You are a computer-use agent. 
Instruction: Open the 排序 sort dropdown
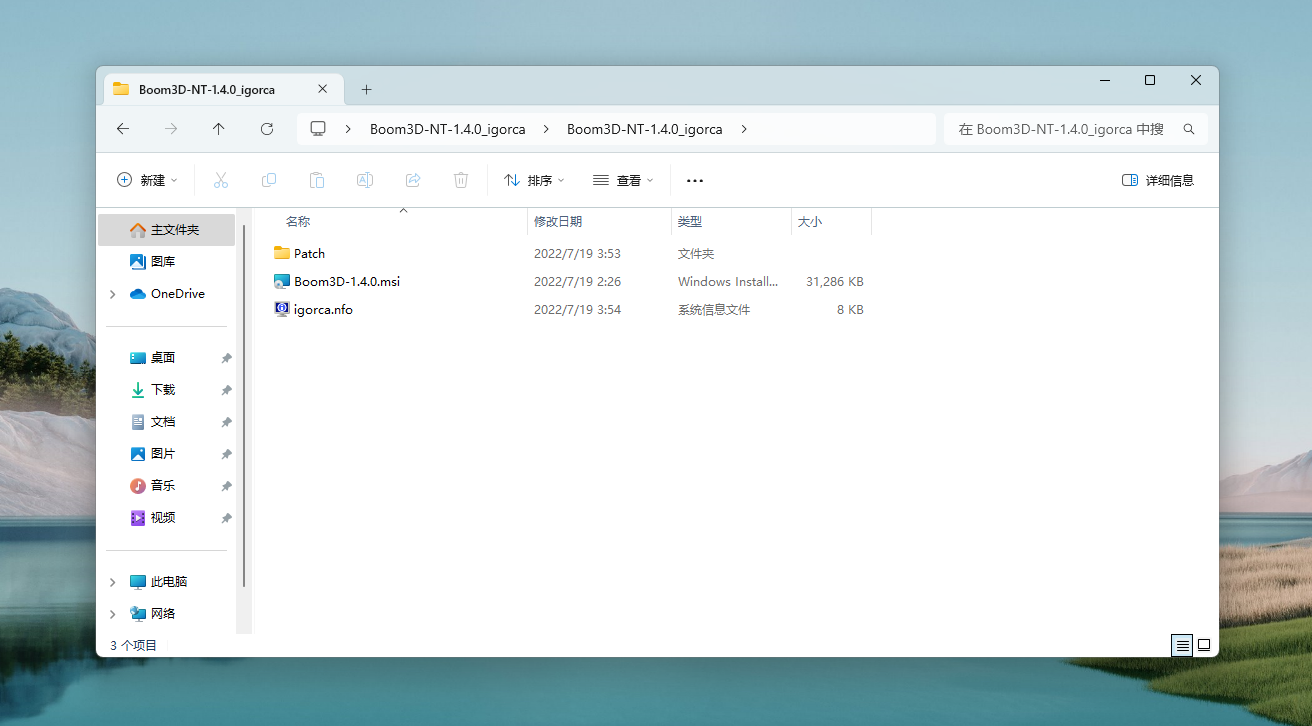pyautogui.click(x=534, y=180)
